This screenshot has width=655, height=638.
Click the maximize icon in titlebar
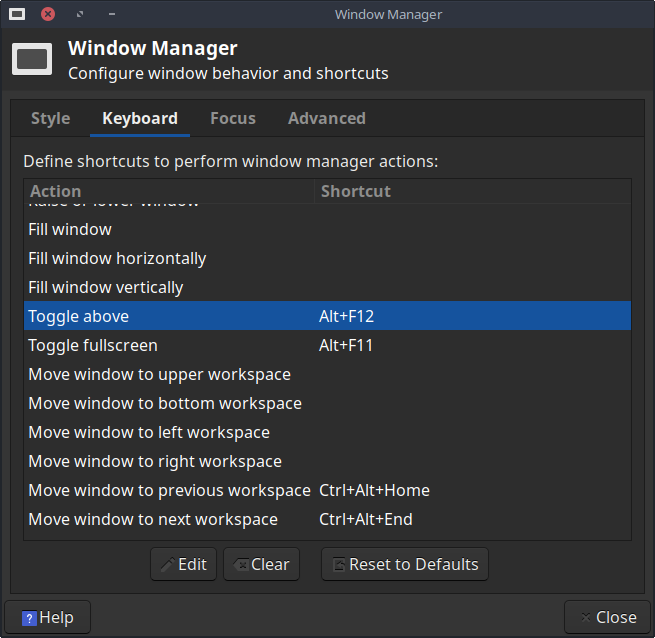(x=80, y=14)
